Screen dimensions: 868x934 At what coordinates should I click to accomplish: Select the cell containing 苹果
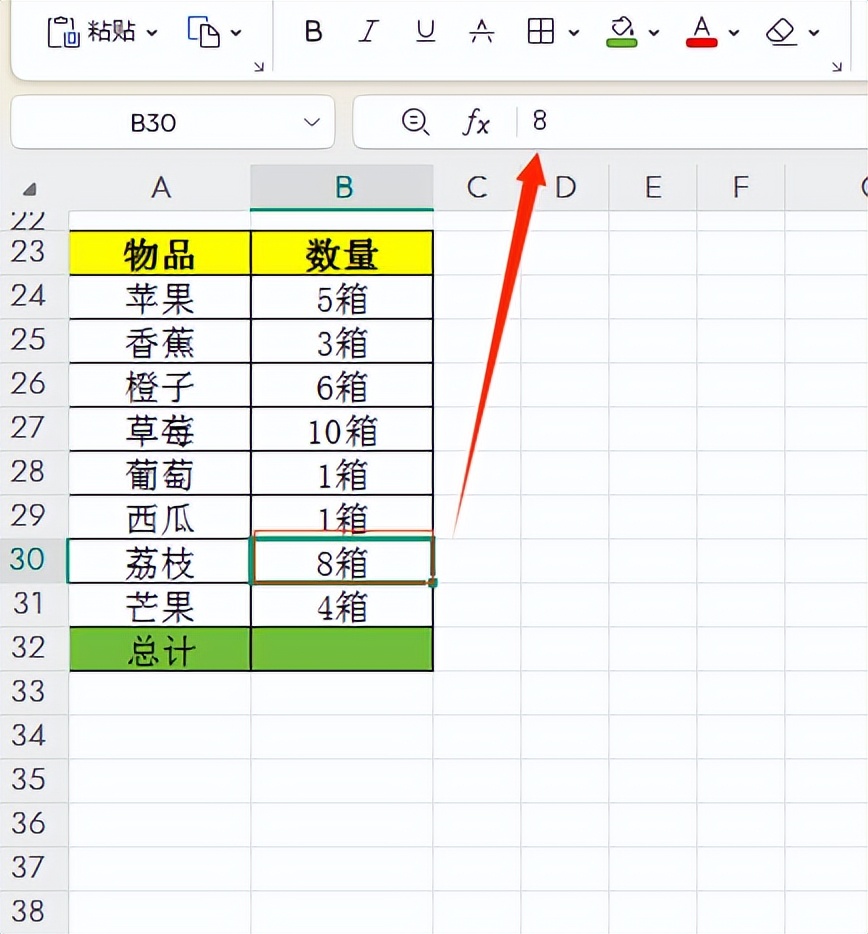(x=160, y=297)
